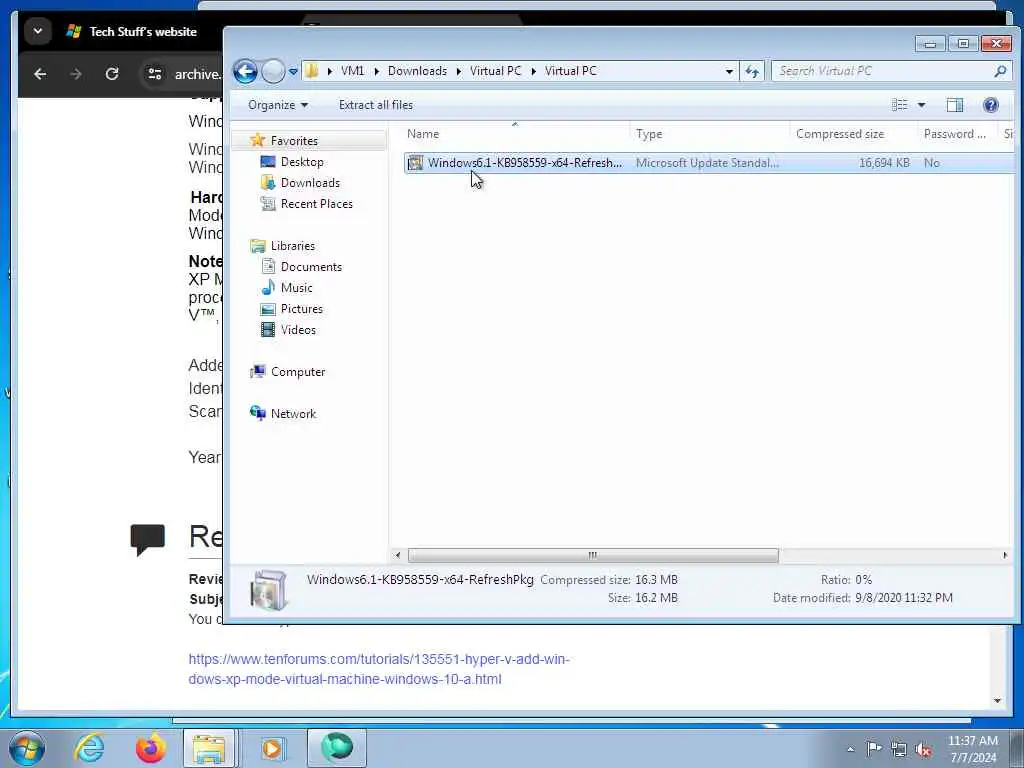Select the first Virtual PC breadcrumb segment
The image size is (1024, 768).
point(496,71)
